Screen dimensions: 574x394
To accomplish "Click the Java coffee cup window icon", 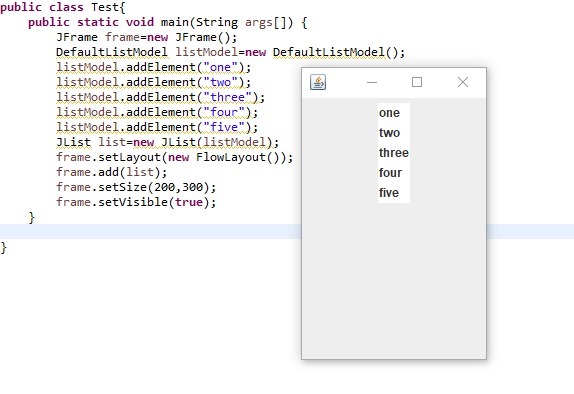I will (318, 82).
